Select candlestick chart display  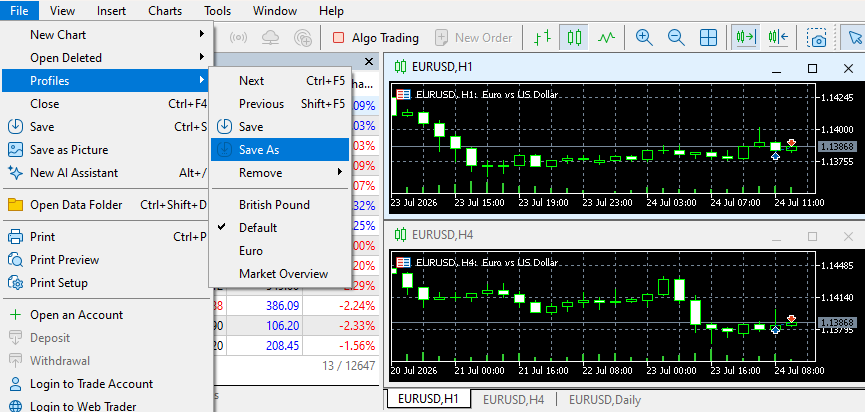tap(574, 38)
